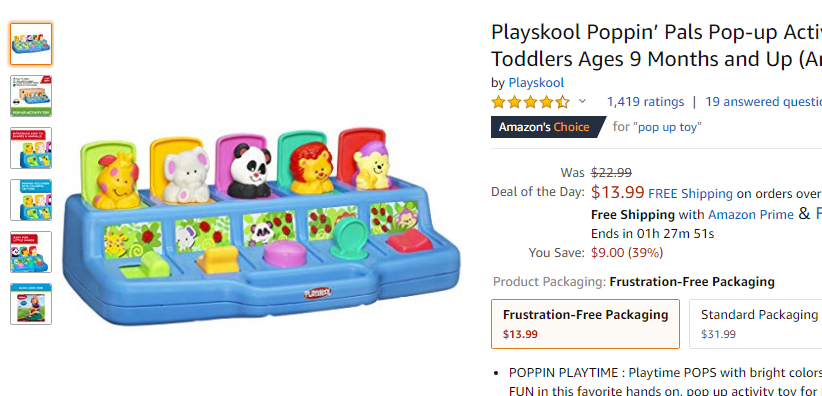Show the fourth product thumbnail image
Screen dimensions: 822x396
click(31, 200)
